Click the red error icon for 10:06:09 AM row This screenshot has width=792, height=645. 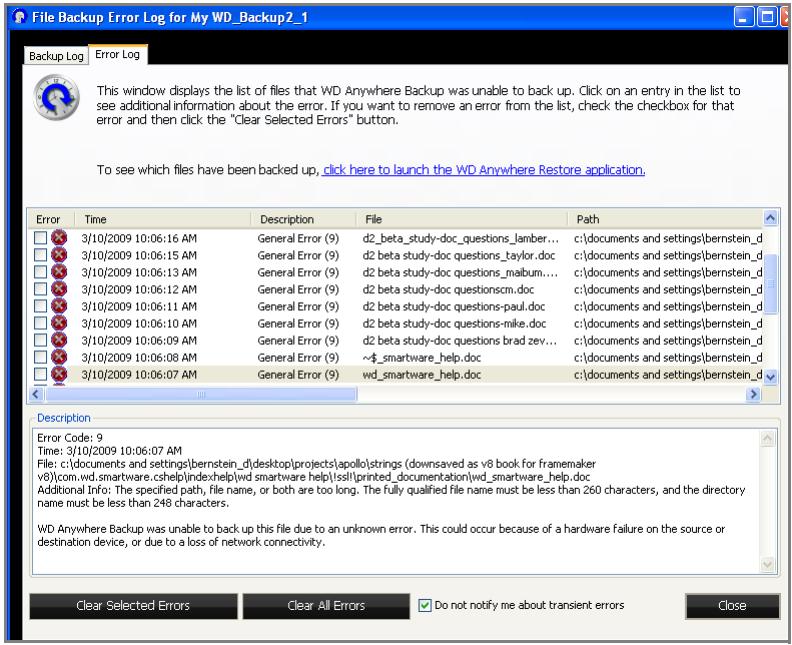(59, 340)
